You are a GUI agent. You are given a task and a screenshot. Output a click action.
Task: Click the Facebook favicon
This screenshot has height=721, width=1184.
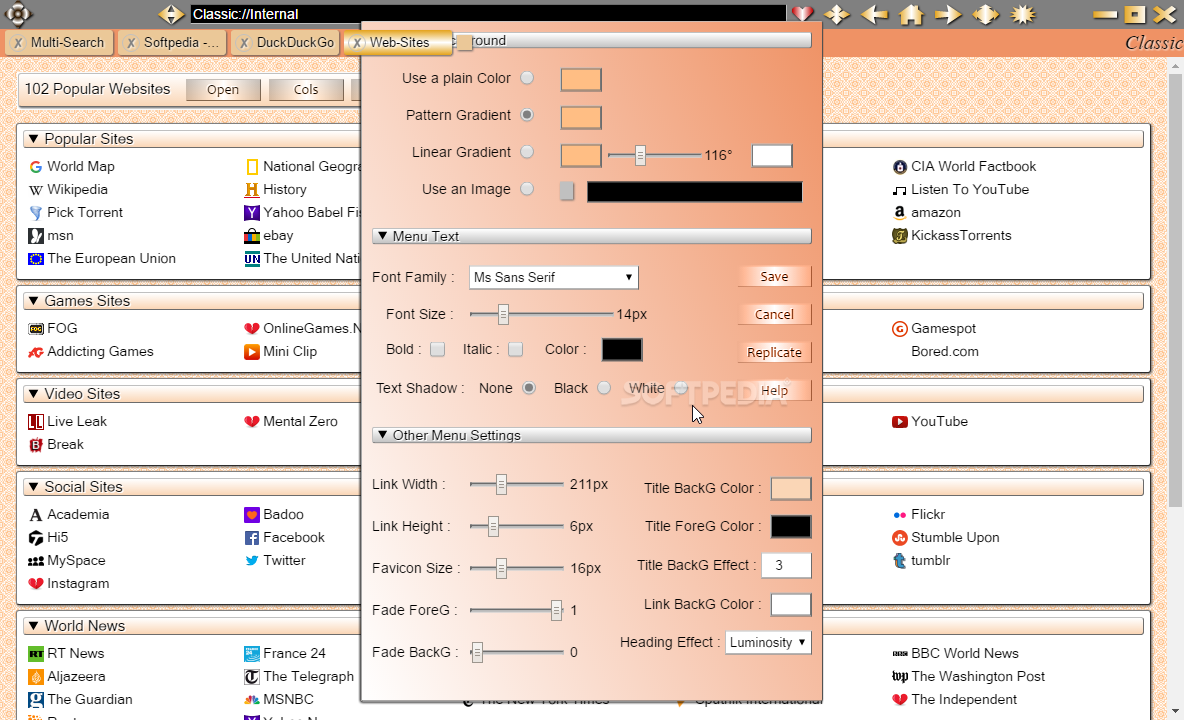pos(251,538)
